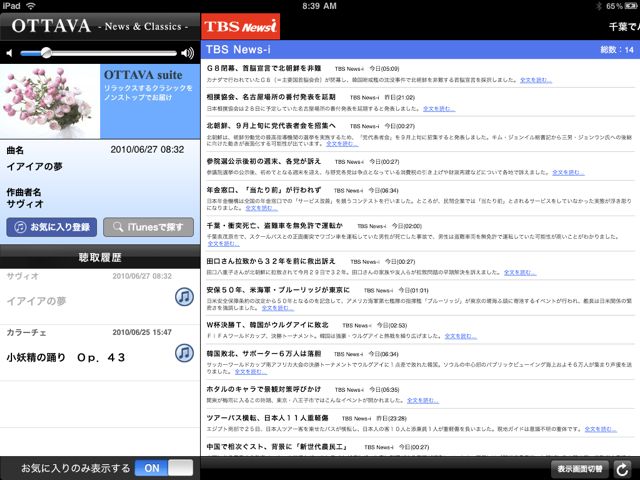Tap the low volume speaker icon

point(9,53)
